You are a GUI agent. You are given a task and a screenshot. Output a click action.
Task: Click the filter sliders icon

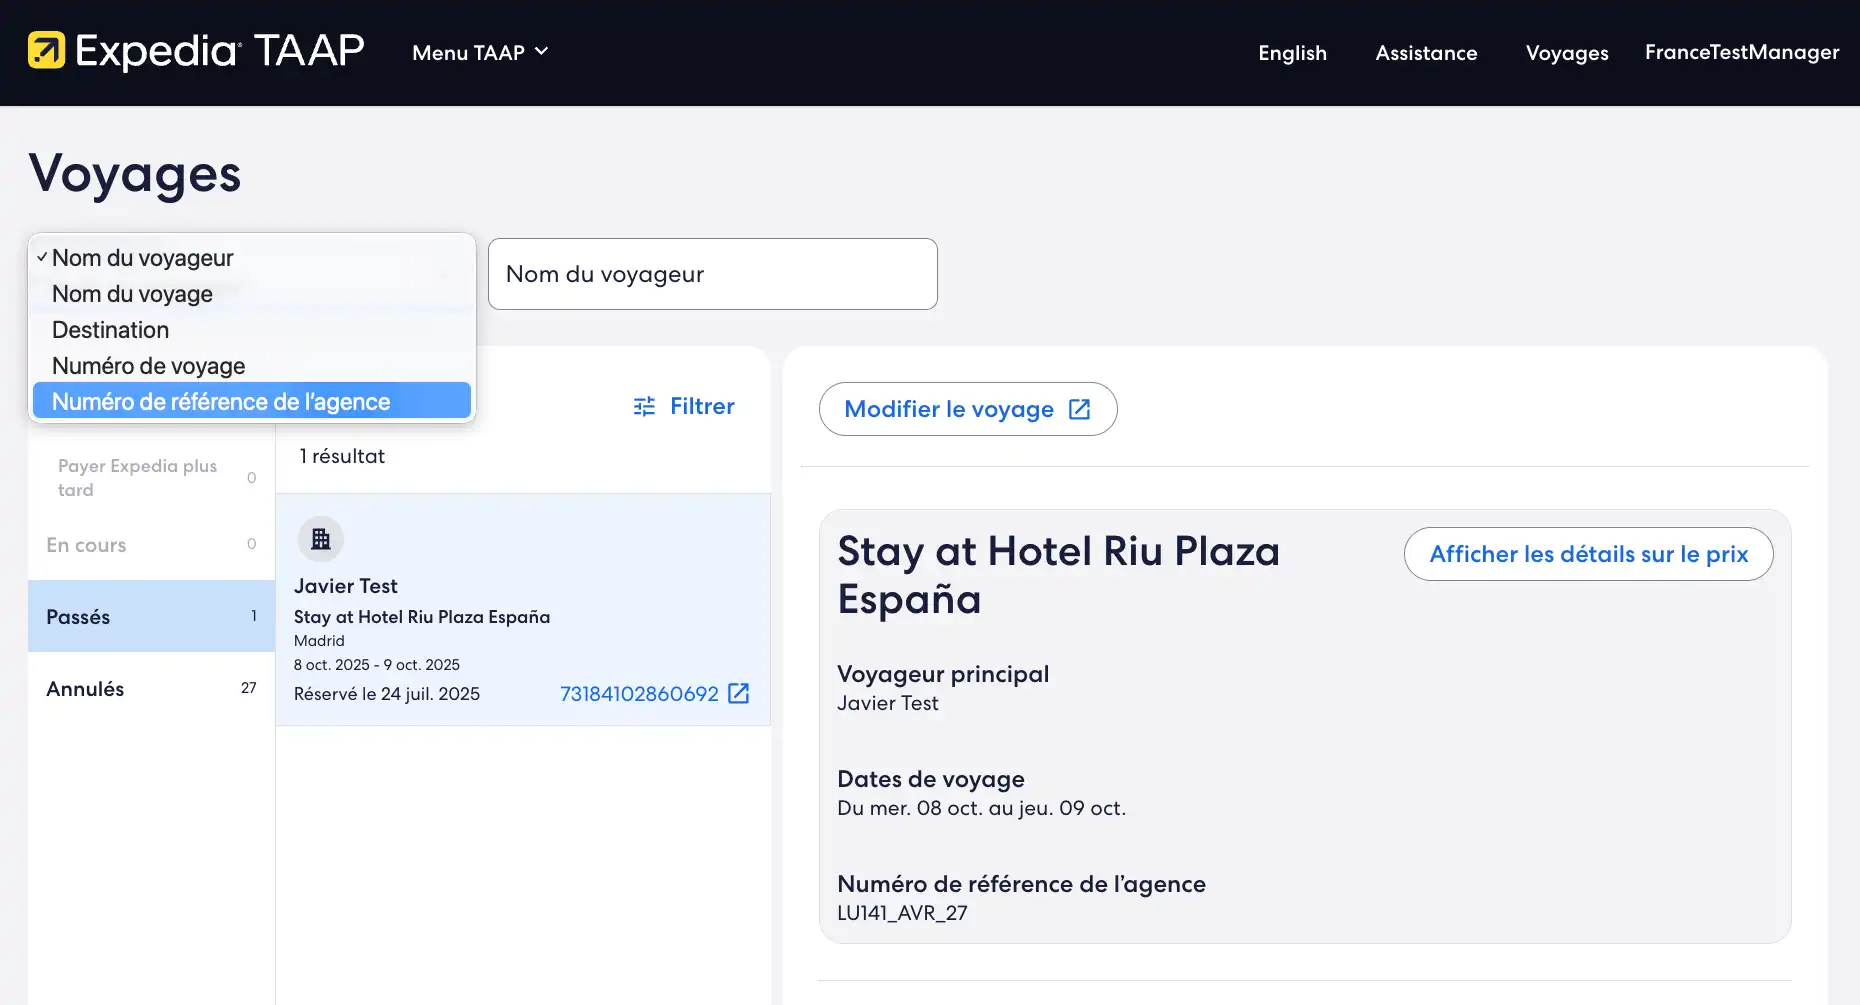pos(645,406)
